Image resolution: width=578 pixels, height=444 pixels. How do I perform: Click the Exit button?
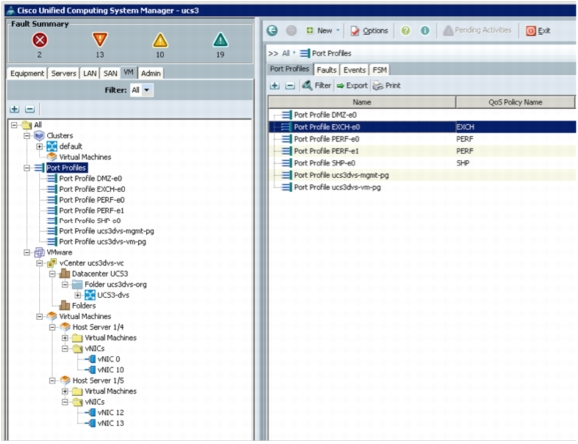(538, 31)
